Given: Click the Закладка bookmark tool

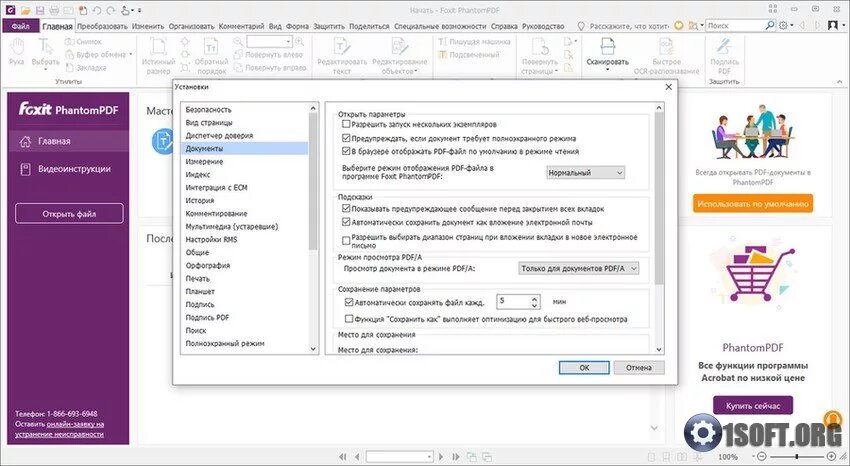Looking at the screenshot, I should click(86, 68).
